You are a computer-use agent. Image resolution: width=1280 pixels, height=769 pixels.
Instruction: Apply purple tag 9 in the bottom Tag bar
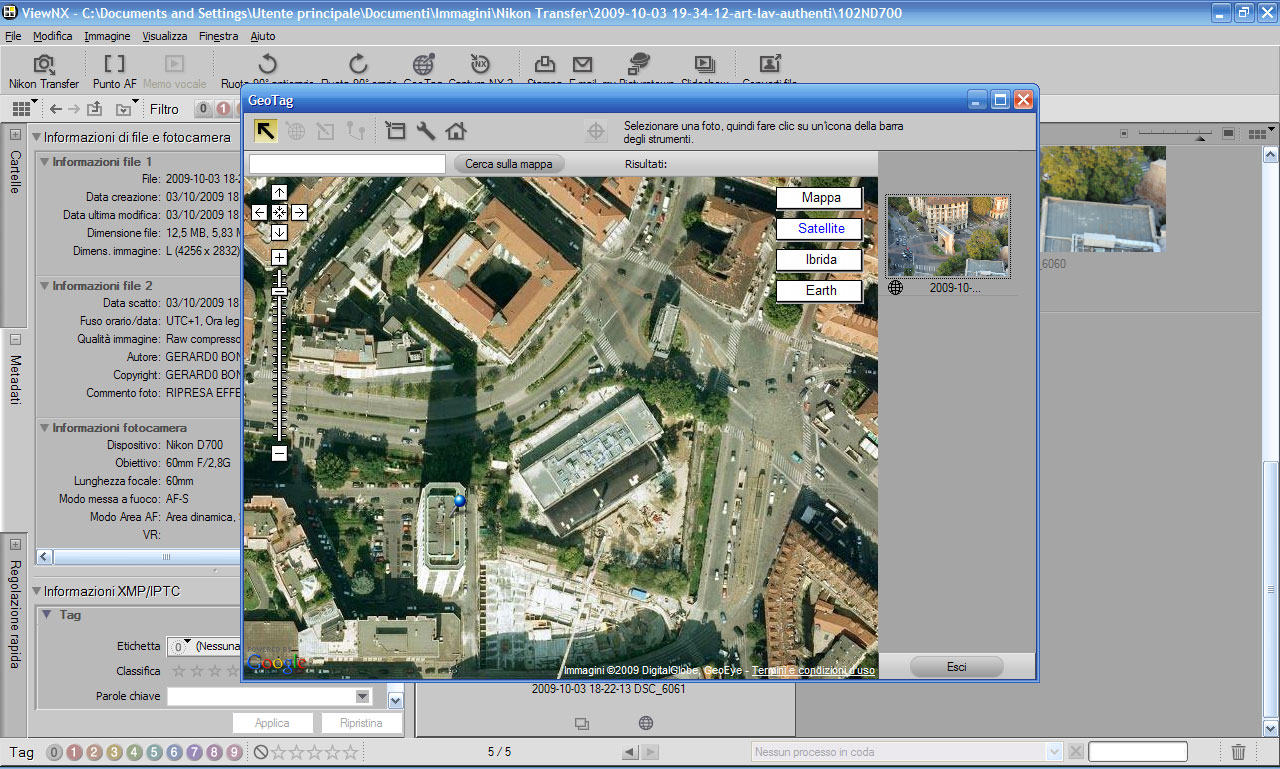[234, 752]
